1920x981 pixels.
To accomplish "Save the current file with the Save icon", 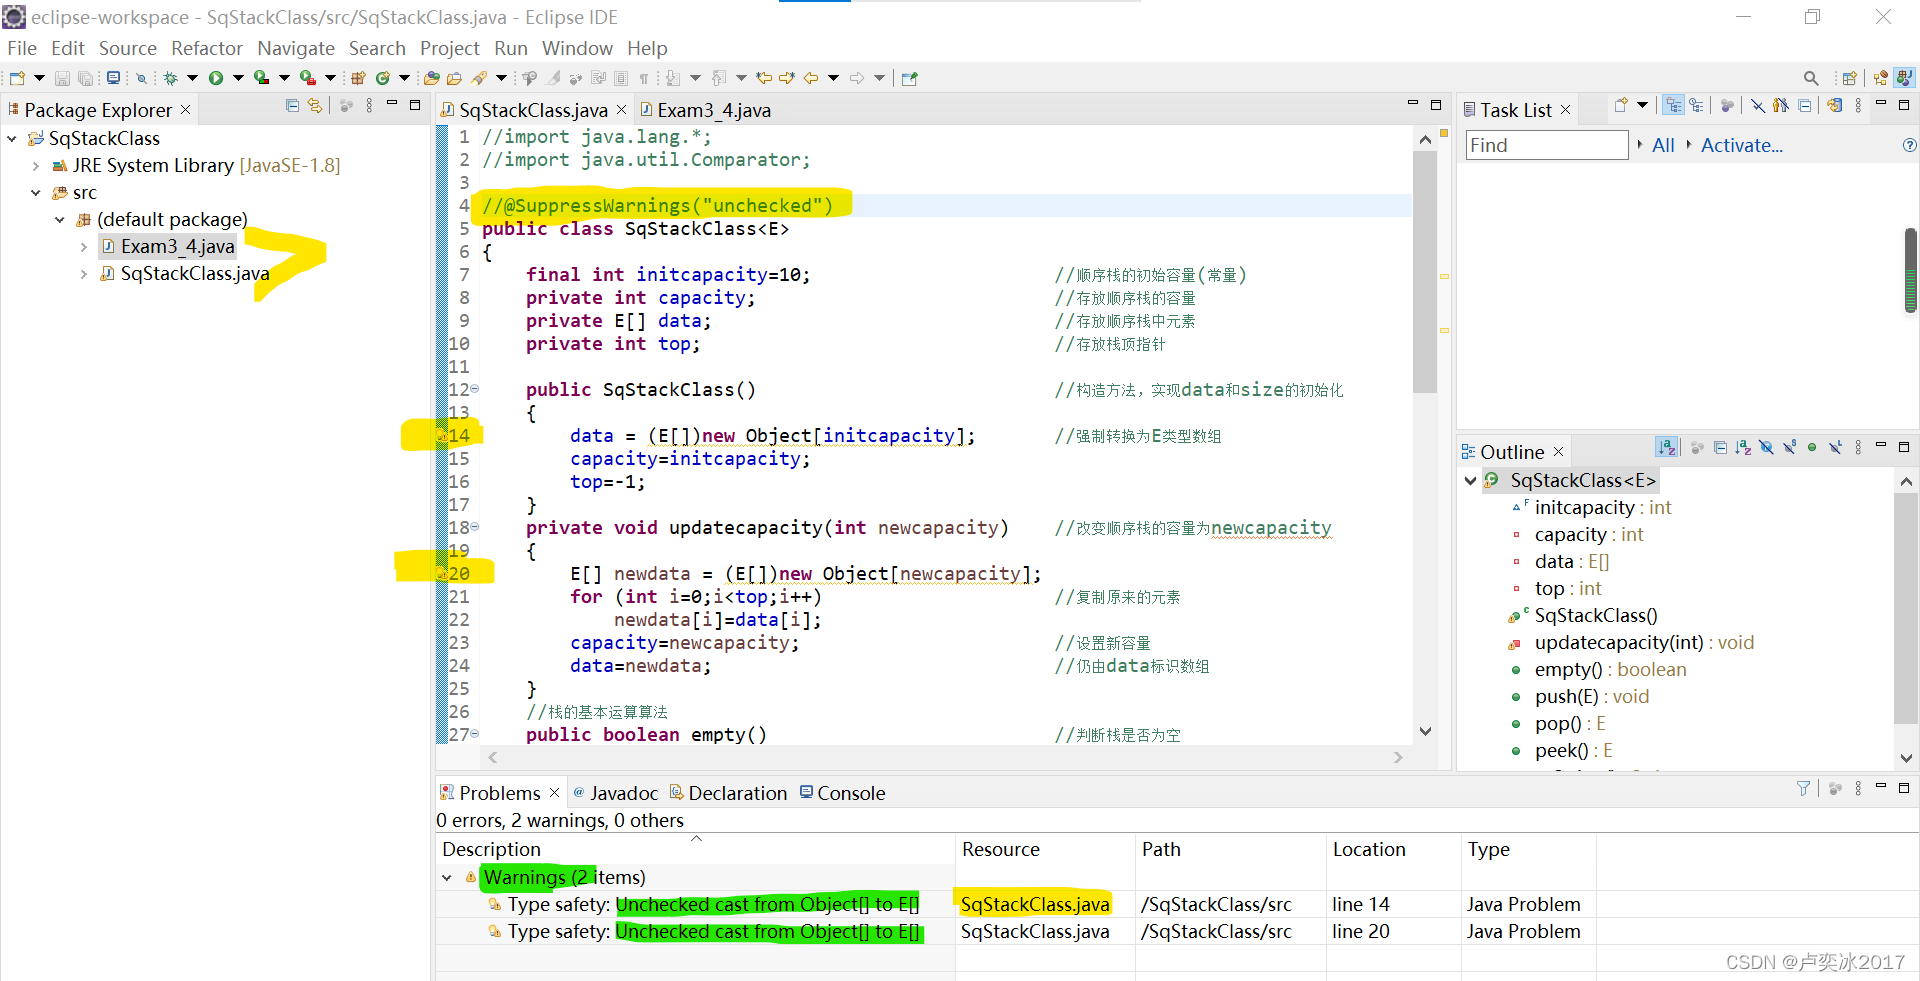I will pos(64,77).
